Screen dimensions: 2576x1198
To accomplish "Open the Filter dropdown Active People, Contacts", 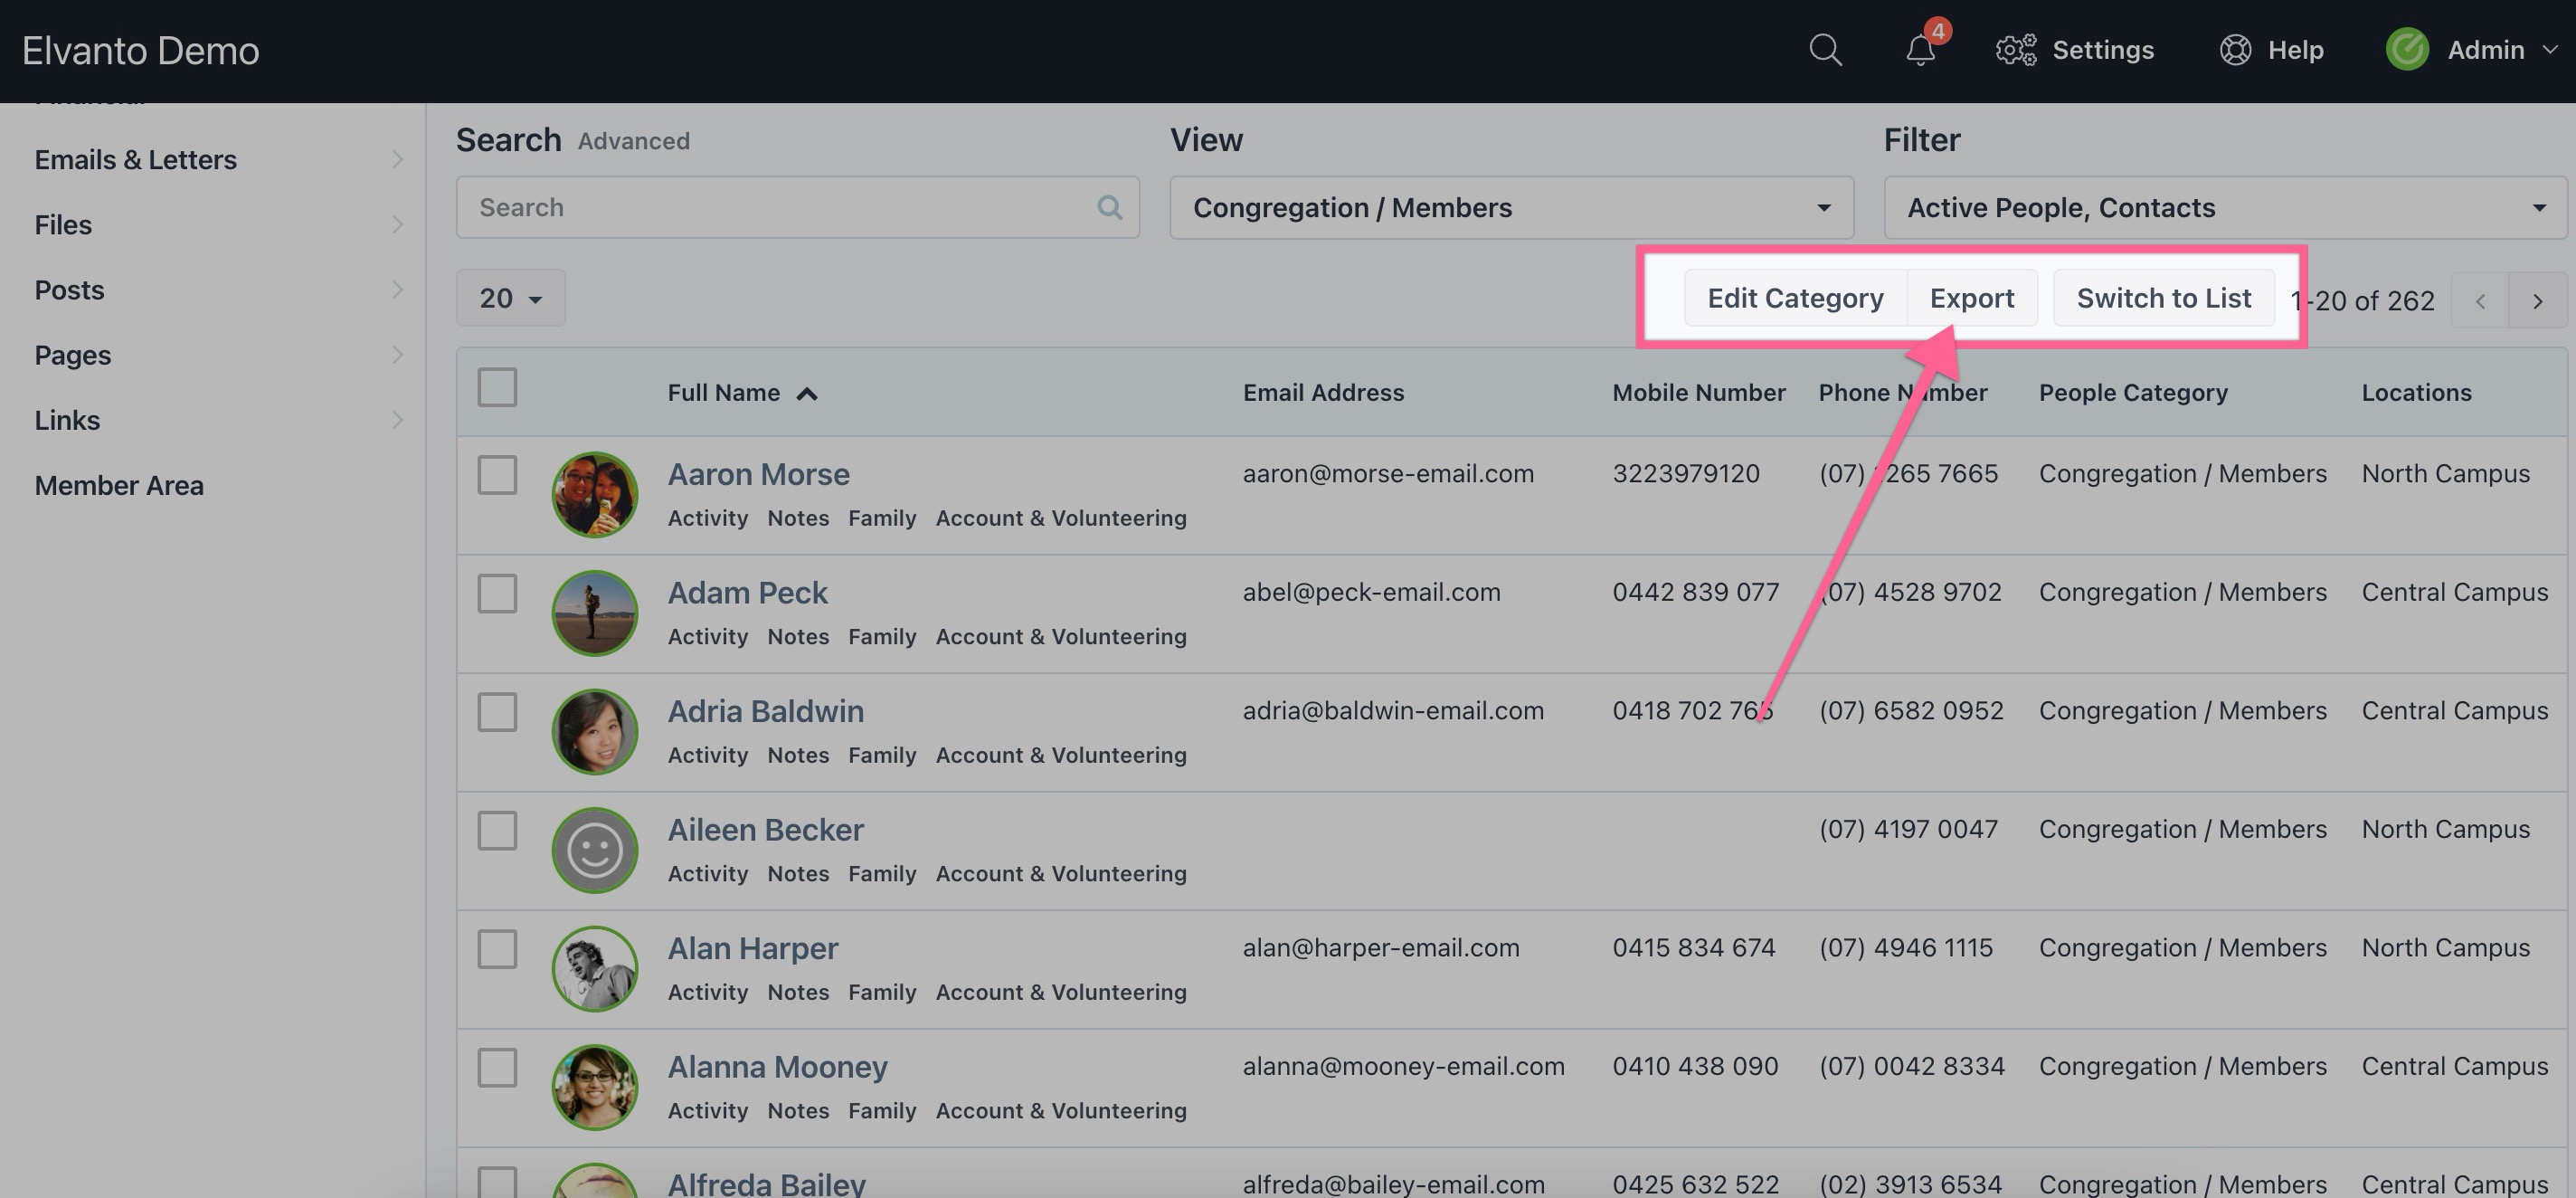I will [2225, 207].
